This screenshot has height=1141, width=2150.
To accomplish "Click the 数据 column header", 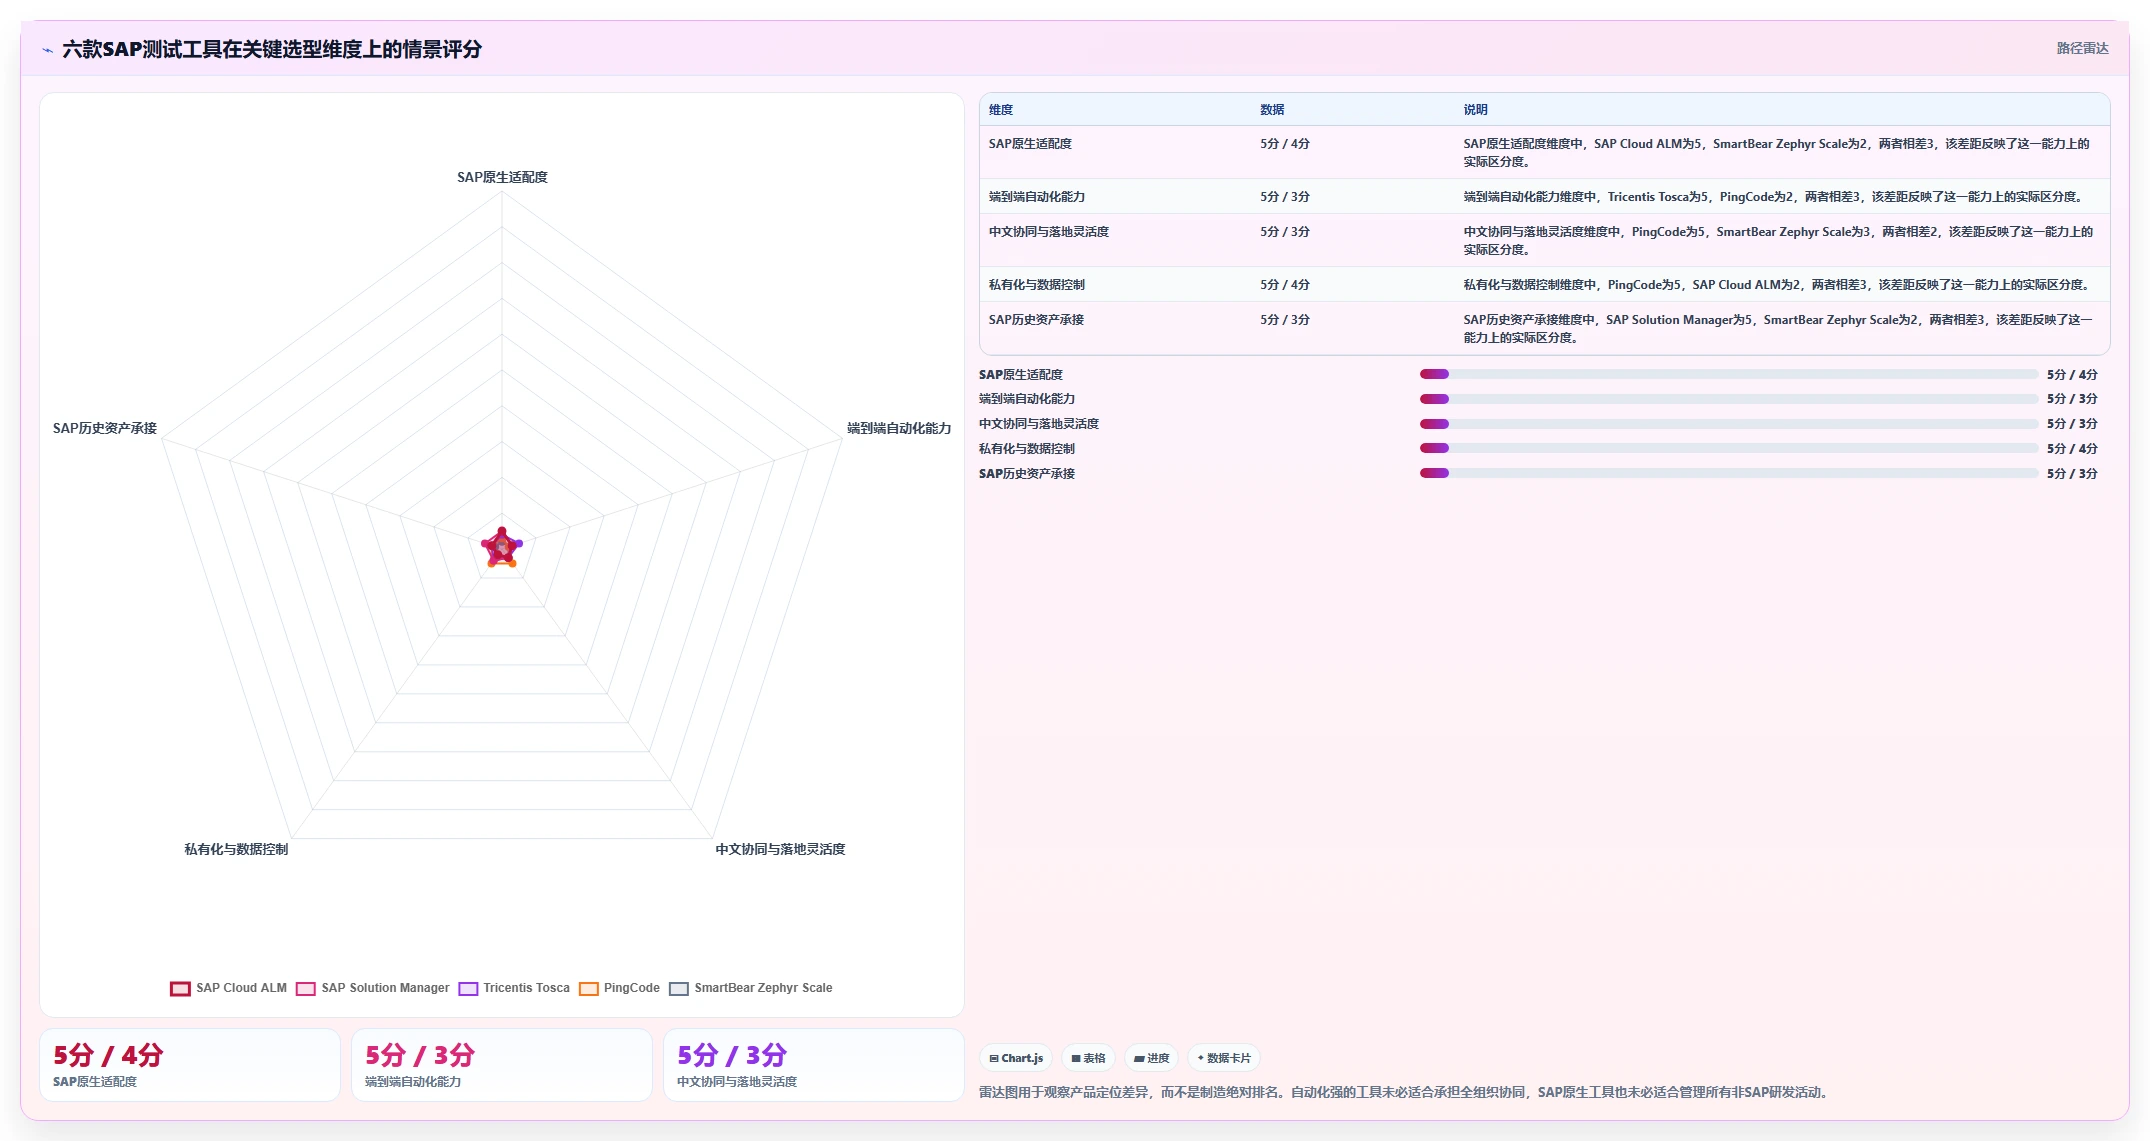I will 1272,110.
